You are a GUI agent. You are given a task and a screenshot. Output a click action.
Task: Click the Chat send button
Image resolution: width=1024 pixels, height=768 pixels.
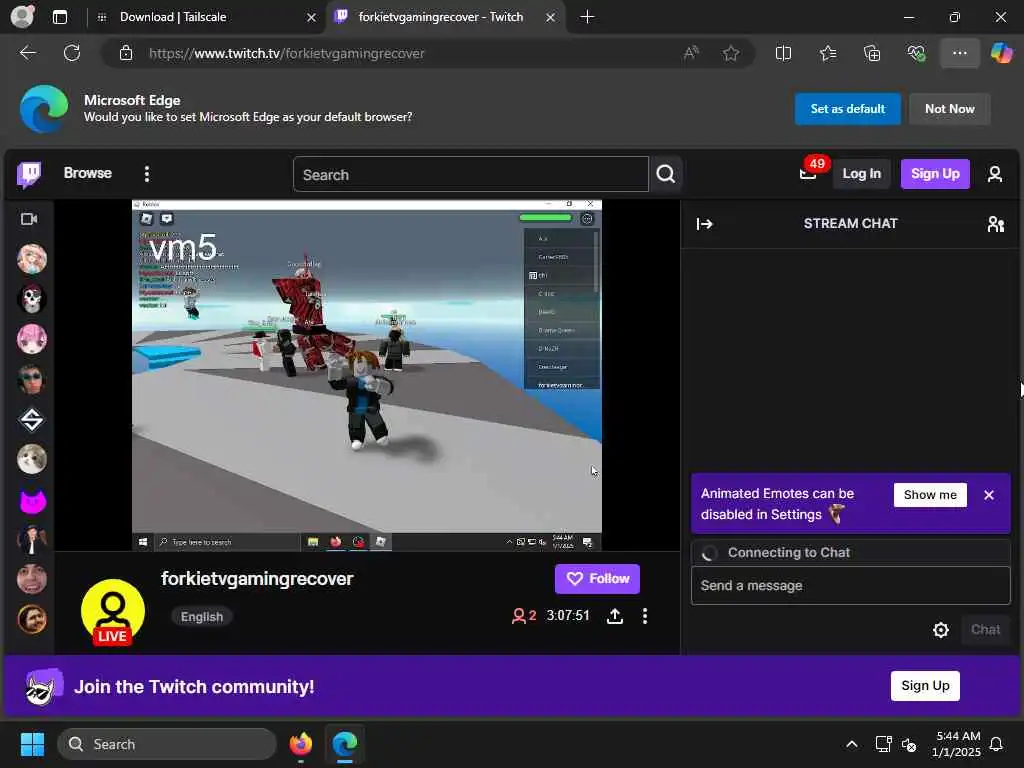(x=985, y=630)
